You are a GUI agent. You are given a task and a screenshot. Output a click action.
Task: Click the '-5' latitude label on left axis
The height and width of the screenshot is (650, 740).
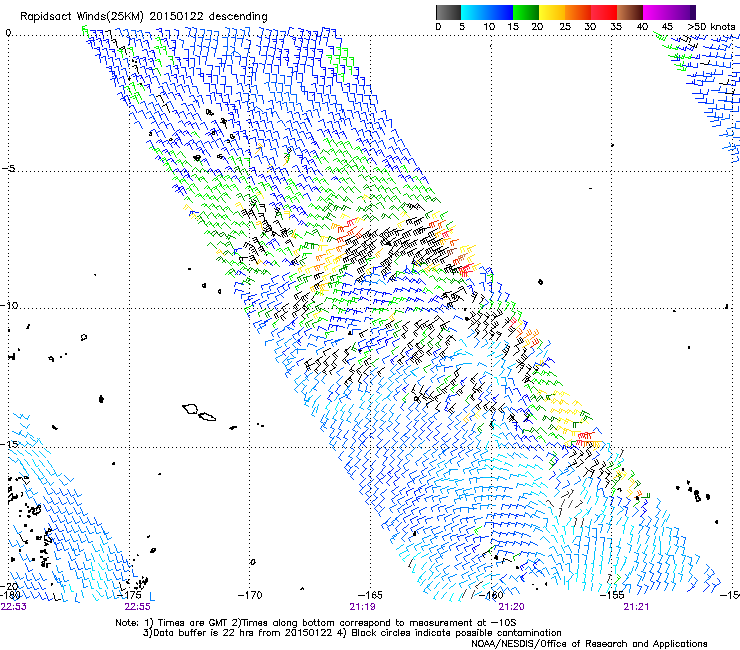8,169
